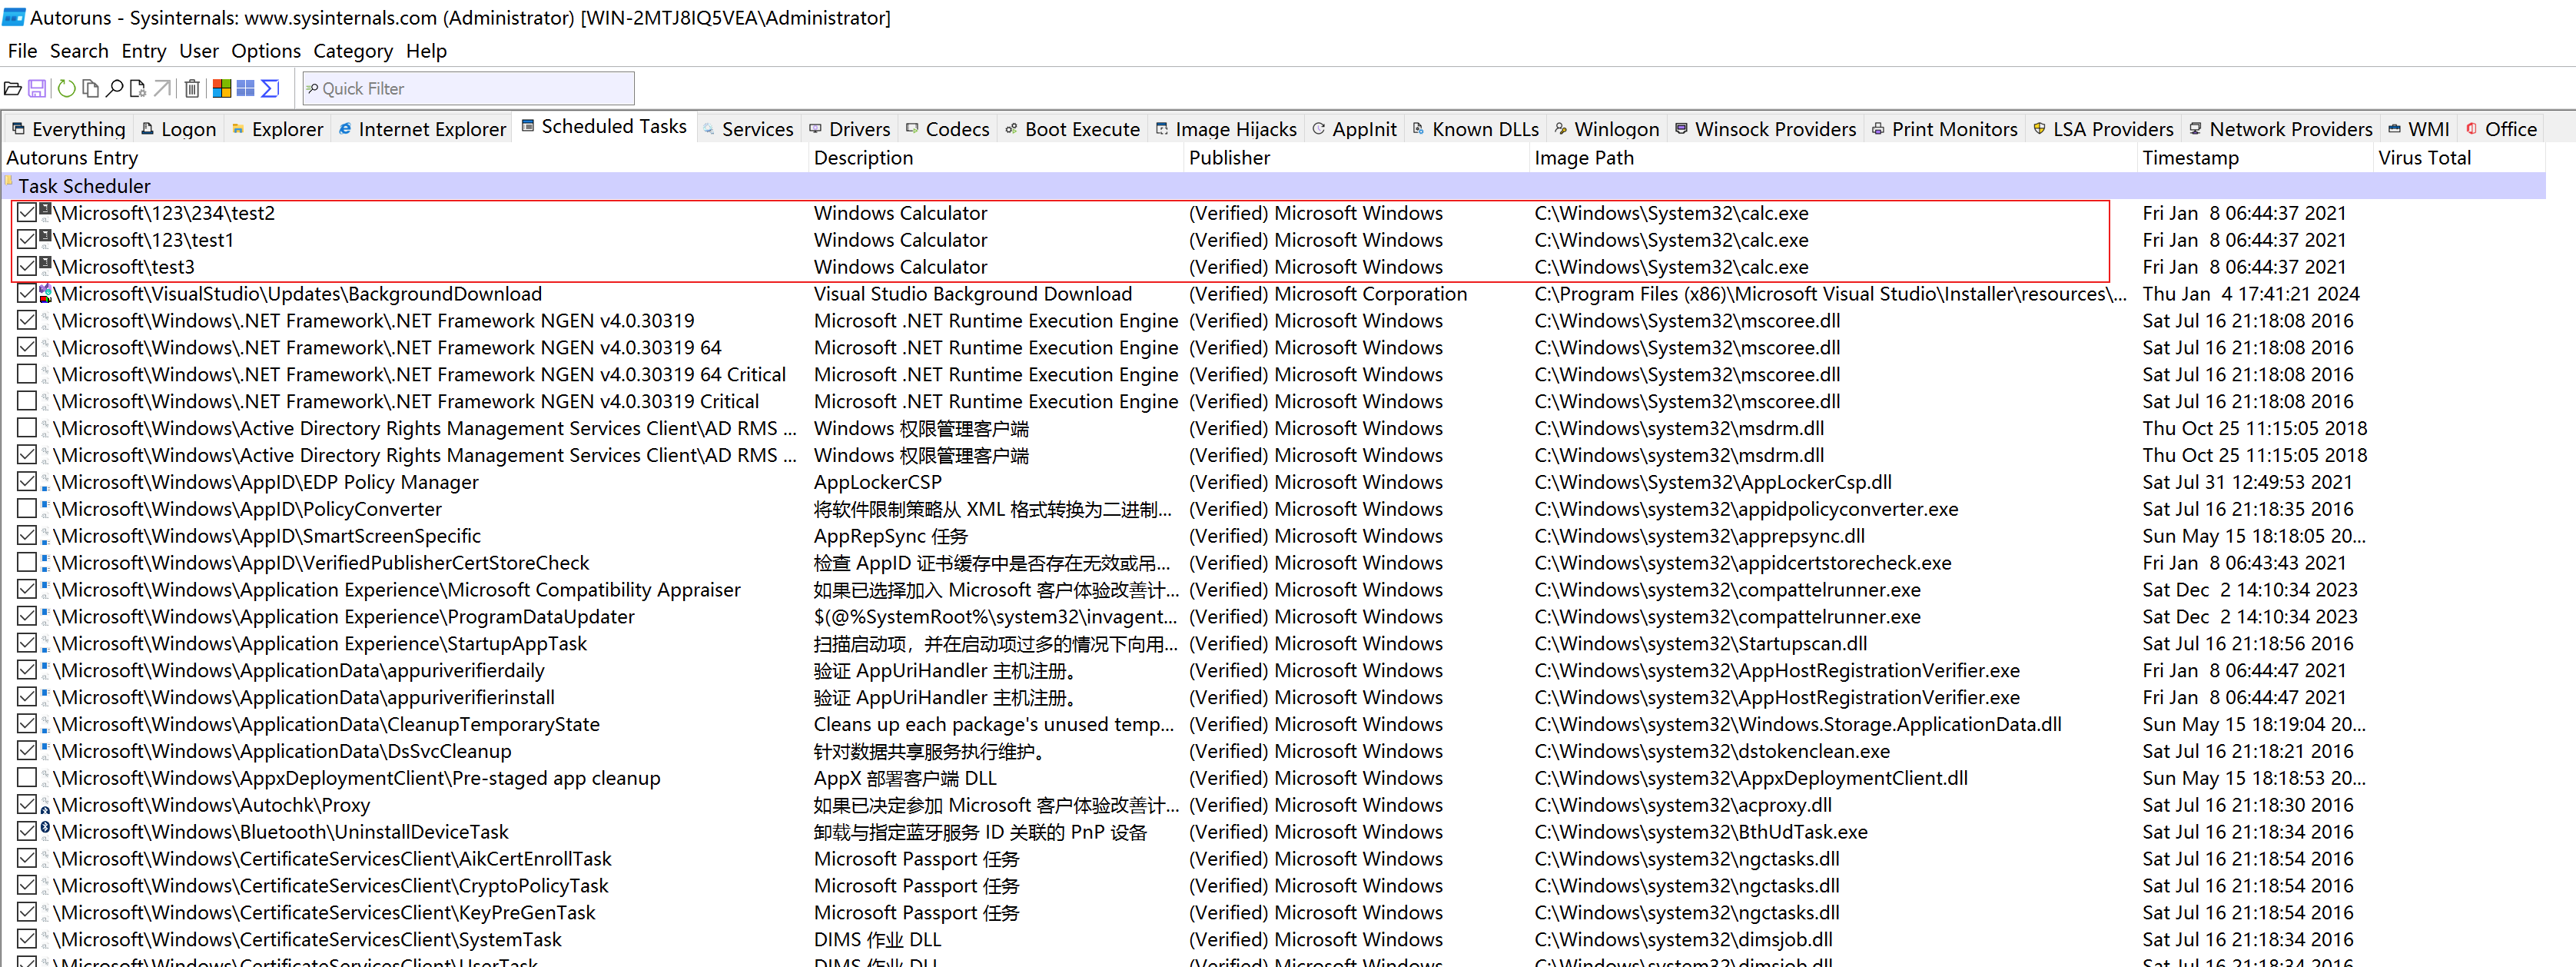This screenshot has width=2576, height=967.
Task: Switch to Winsock Providers tab
Action: (1765, 129)
